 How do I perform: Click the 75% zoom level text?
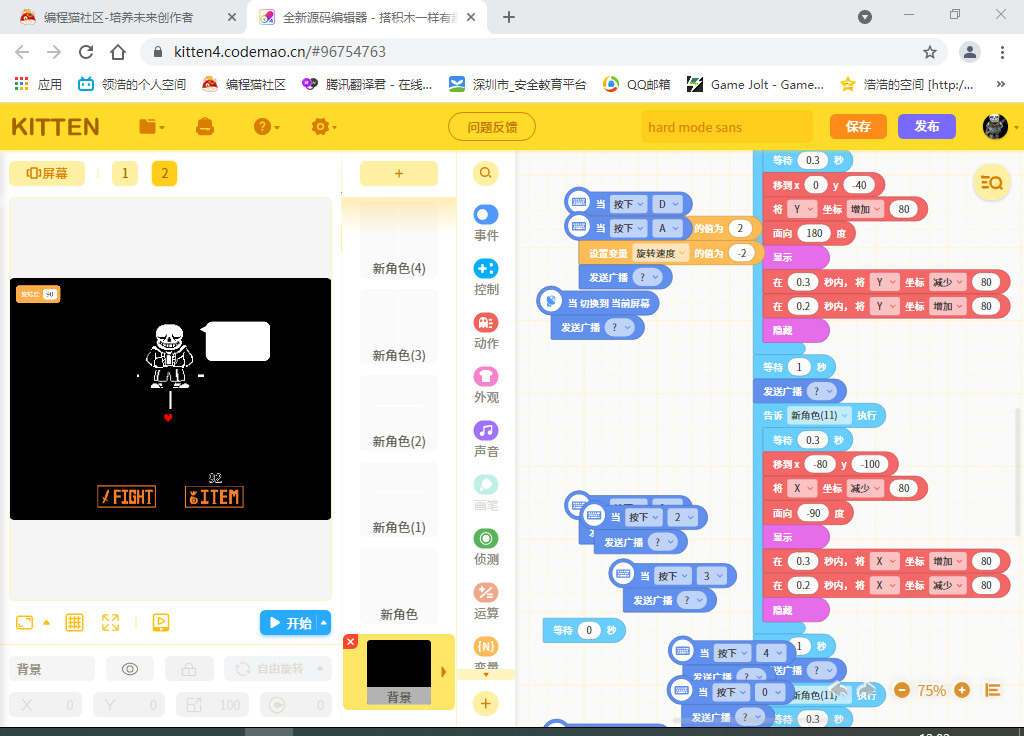click(931, 690)
